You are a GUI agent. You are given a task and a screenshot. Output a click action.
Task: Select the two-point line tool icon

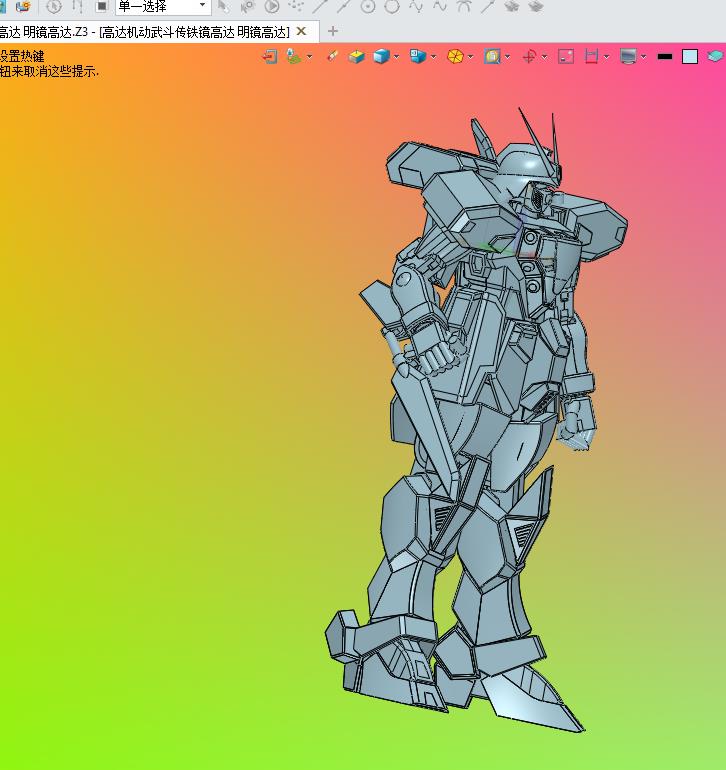(320, 6)
